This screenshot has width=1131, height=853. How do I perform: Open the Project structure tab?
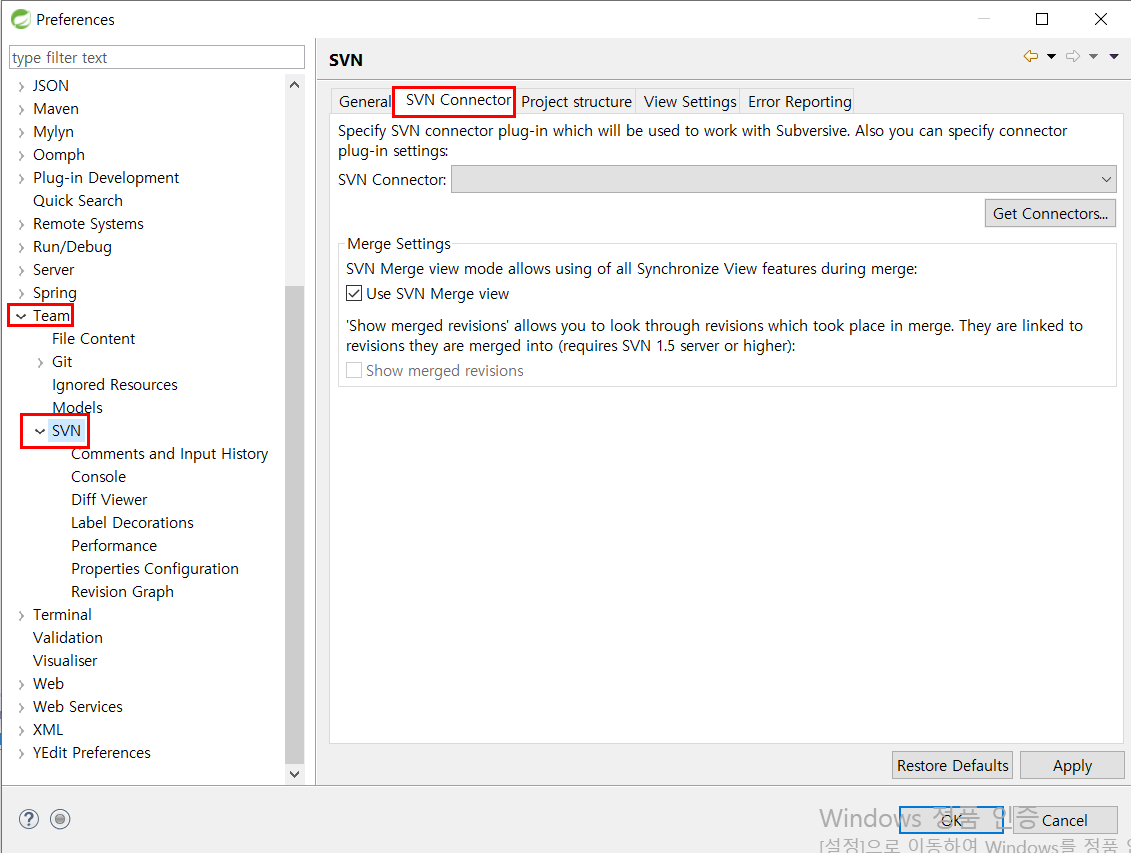[x=576, y=102]
